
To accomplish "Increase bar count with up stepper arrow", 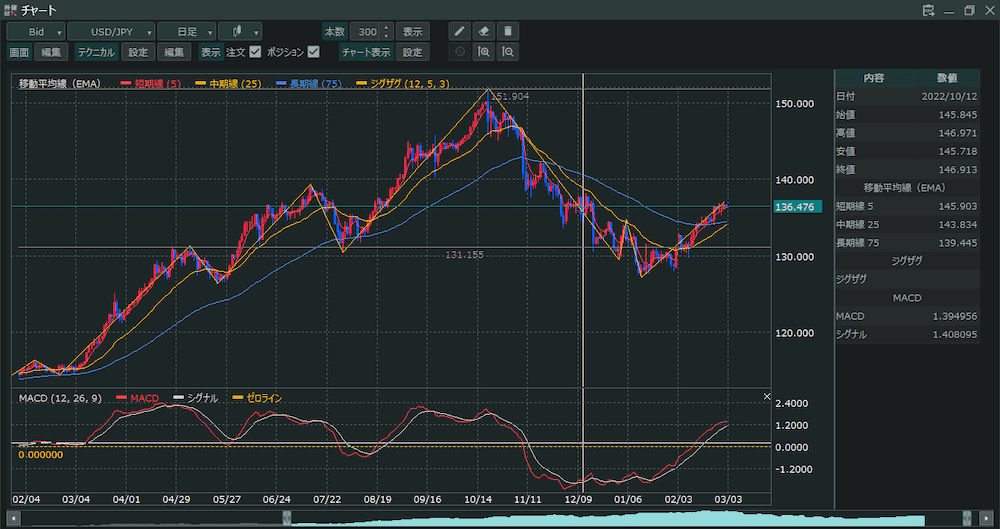I will point(386,27).
